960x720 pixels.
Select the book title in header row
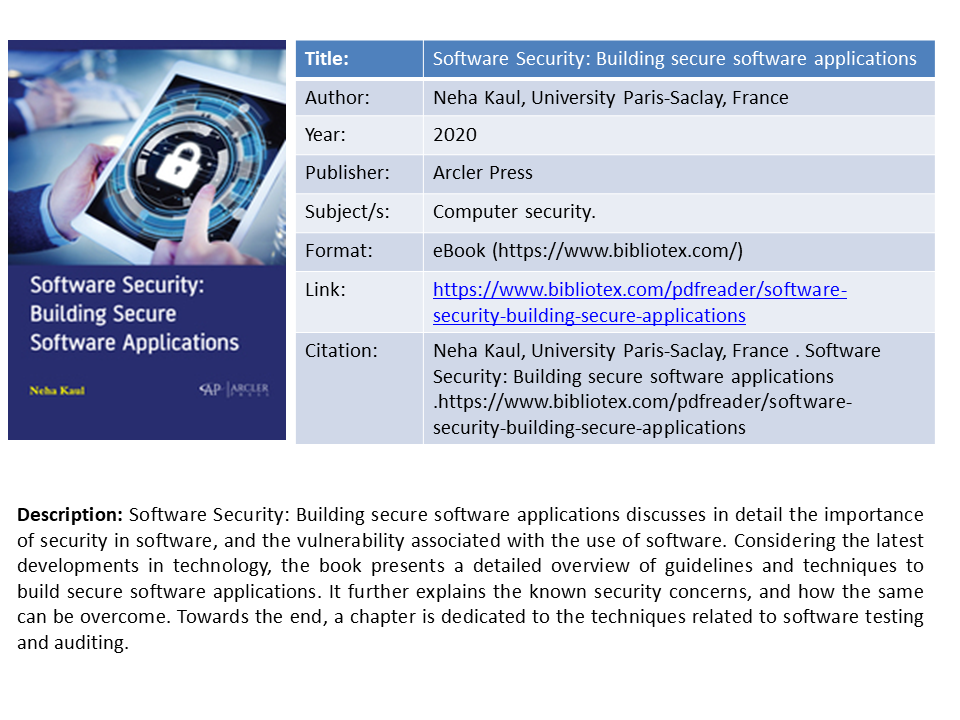tap(675, 59)
